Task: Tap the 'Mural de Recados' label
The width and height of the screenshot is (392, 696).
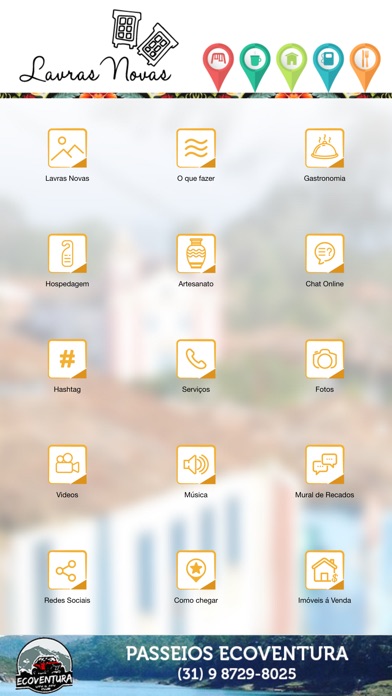Action: pyautogui.click(x=325, y=494)
